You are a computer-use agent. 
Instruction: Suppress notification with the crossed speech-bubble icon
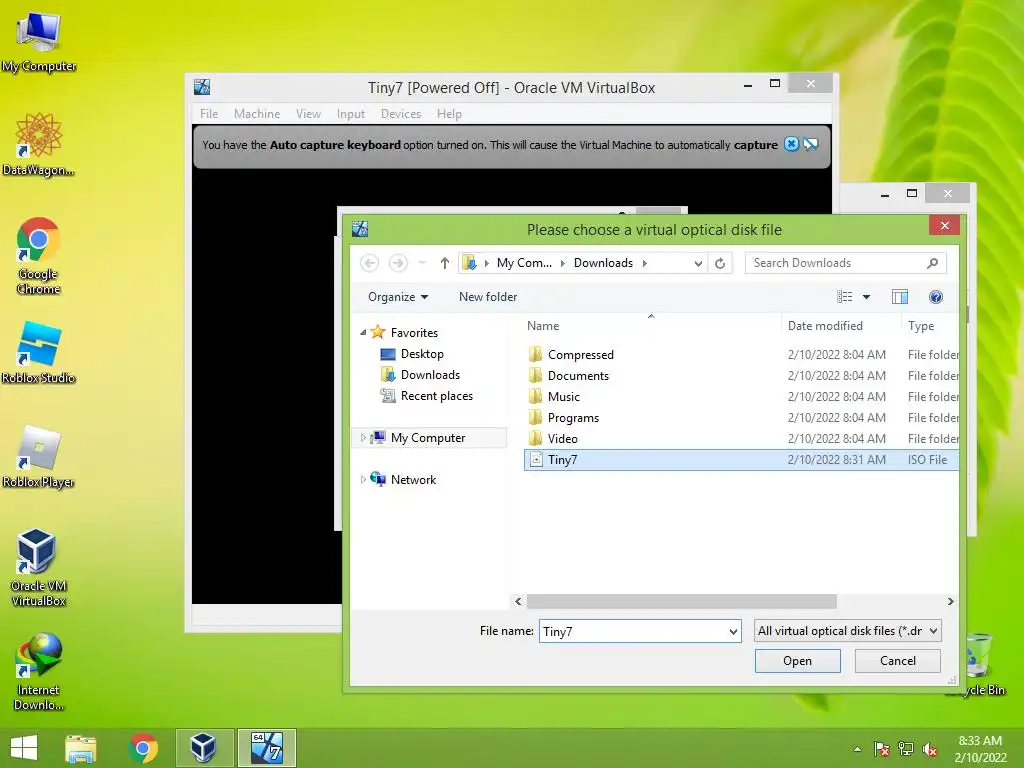[x=810, y=144]
